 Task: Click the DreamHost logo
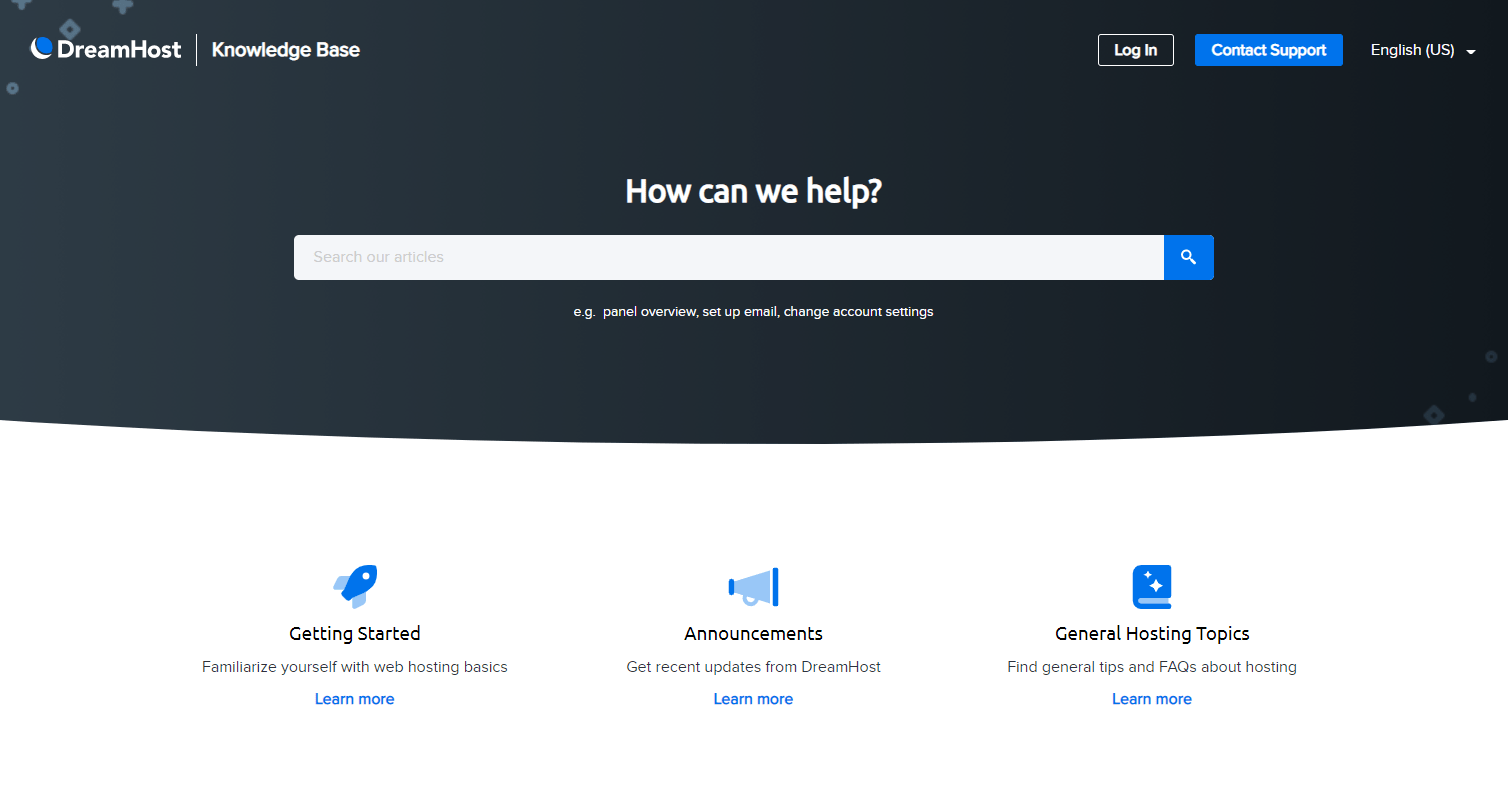[106, 49]
